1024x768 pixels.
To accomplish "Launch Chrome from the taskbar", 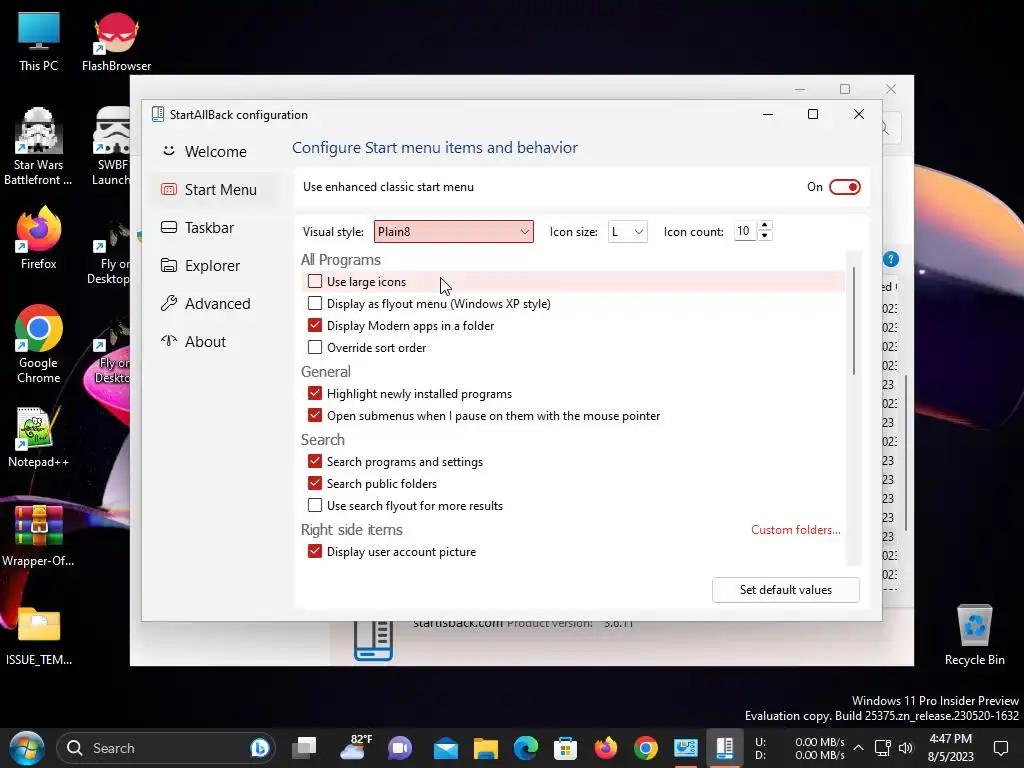I will click(645, 748).
